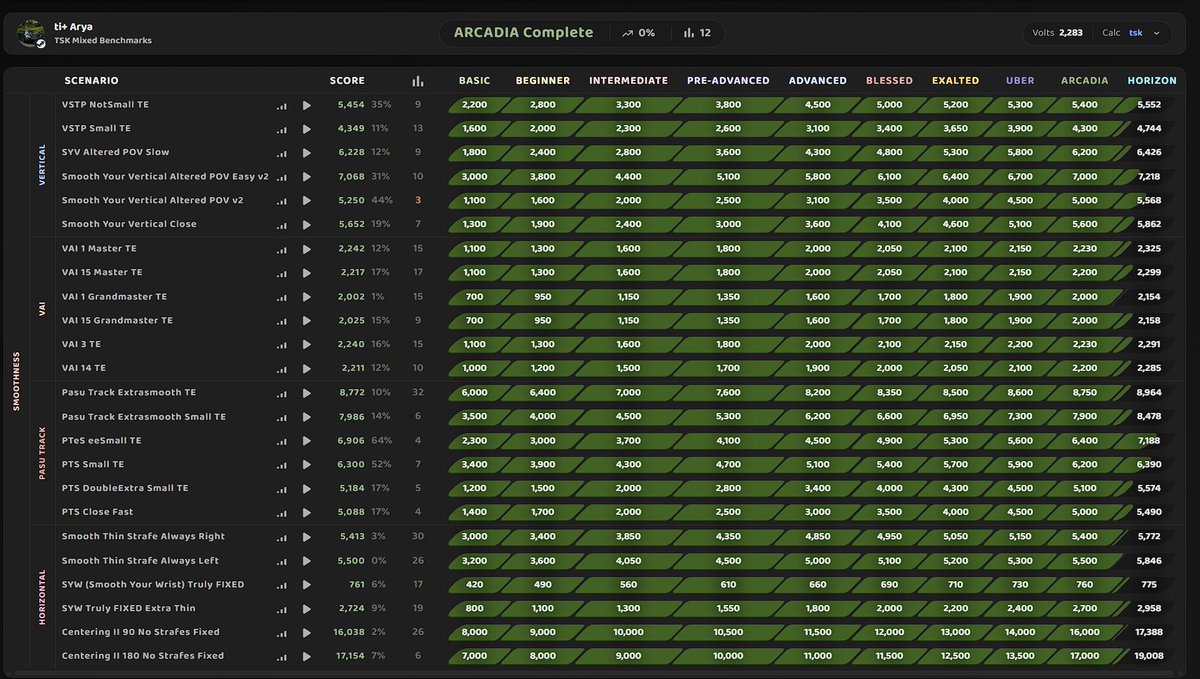The height and width of the screenshot is (679, 1200).
Task: Play SYW Truly FIXED Extra Thin scenario
Action: tap(306, 609)
